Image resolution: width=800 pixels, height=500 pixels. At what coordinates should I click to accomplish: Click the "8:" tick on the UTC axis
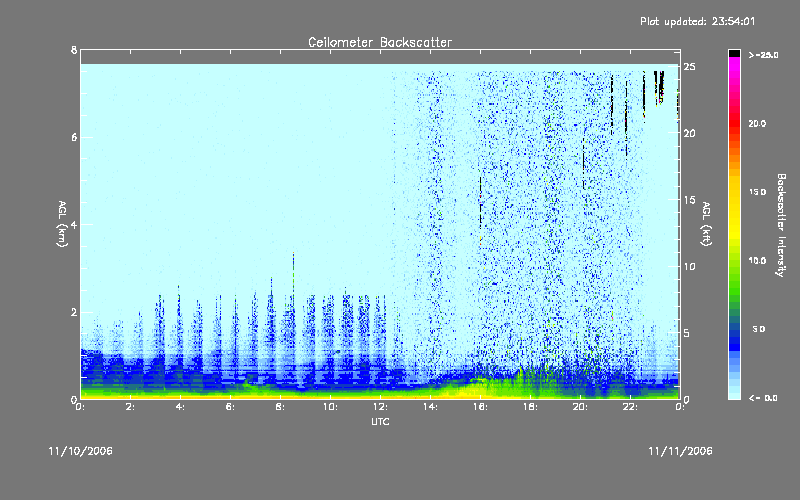[280, 407]
